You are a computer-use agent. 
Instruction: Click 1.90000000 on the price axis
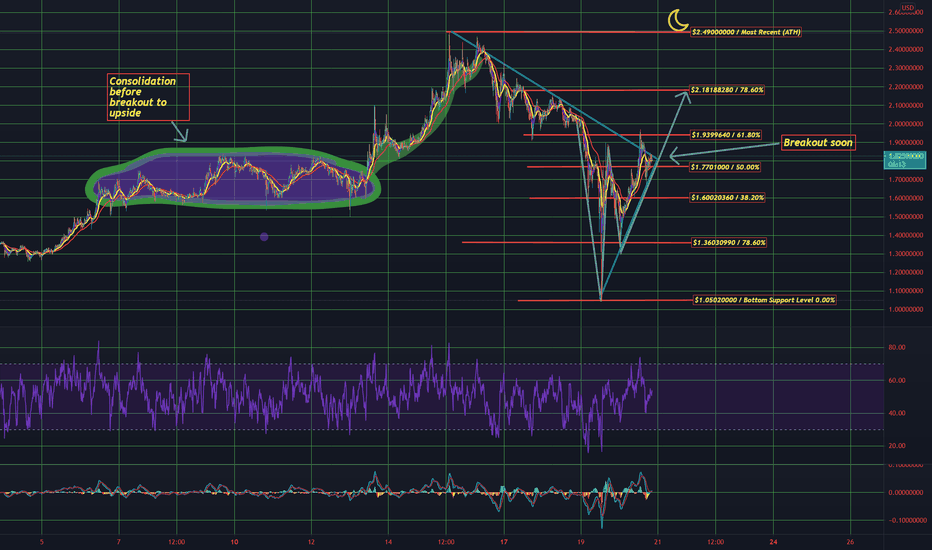coord(905,143)
